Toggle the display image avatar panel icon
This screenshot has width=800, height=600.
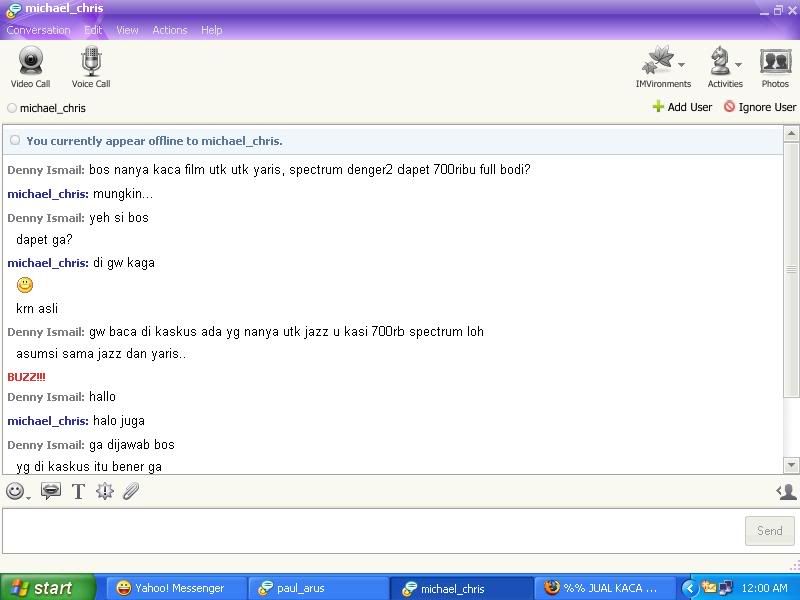pos(786,492)
